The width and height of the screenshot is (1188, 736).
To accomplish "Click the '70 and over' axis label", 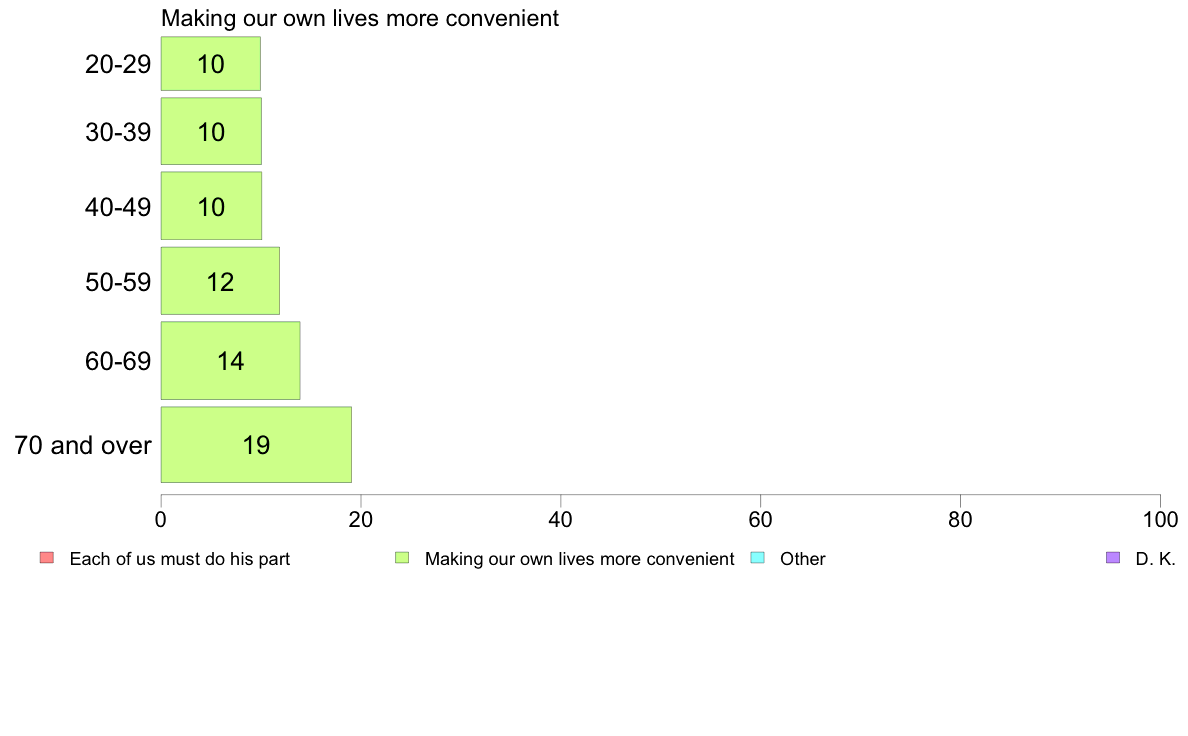I will (83, 445).
